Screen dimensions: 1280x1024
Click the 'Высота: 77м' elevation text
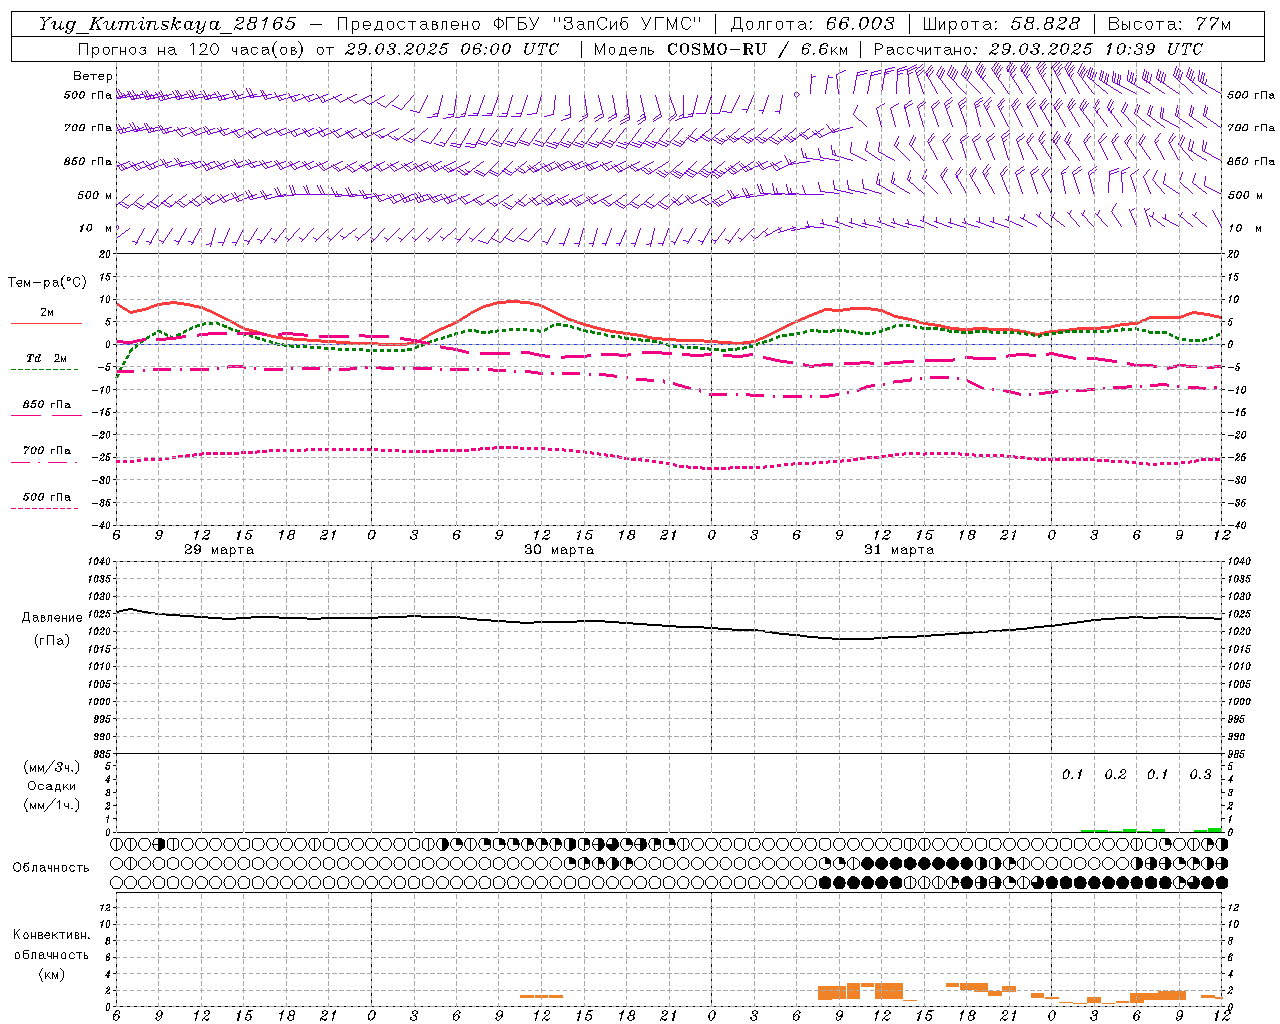[x=1169, y=24]
